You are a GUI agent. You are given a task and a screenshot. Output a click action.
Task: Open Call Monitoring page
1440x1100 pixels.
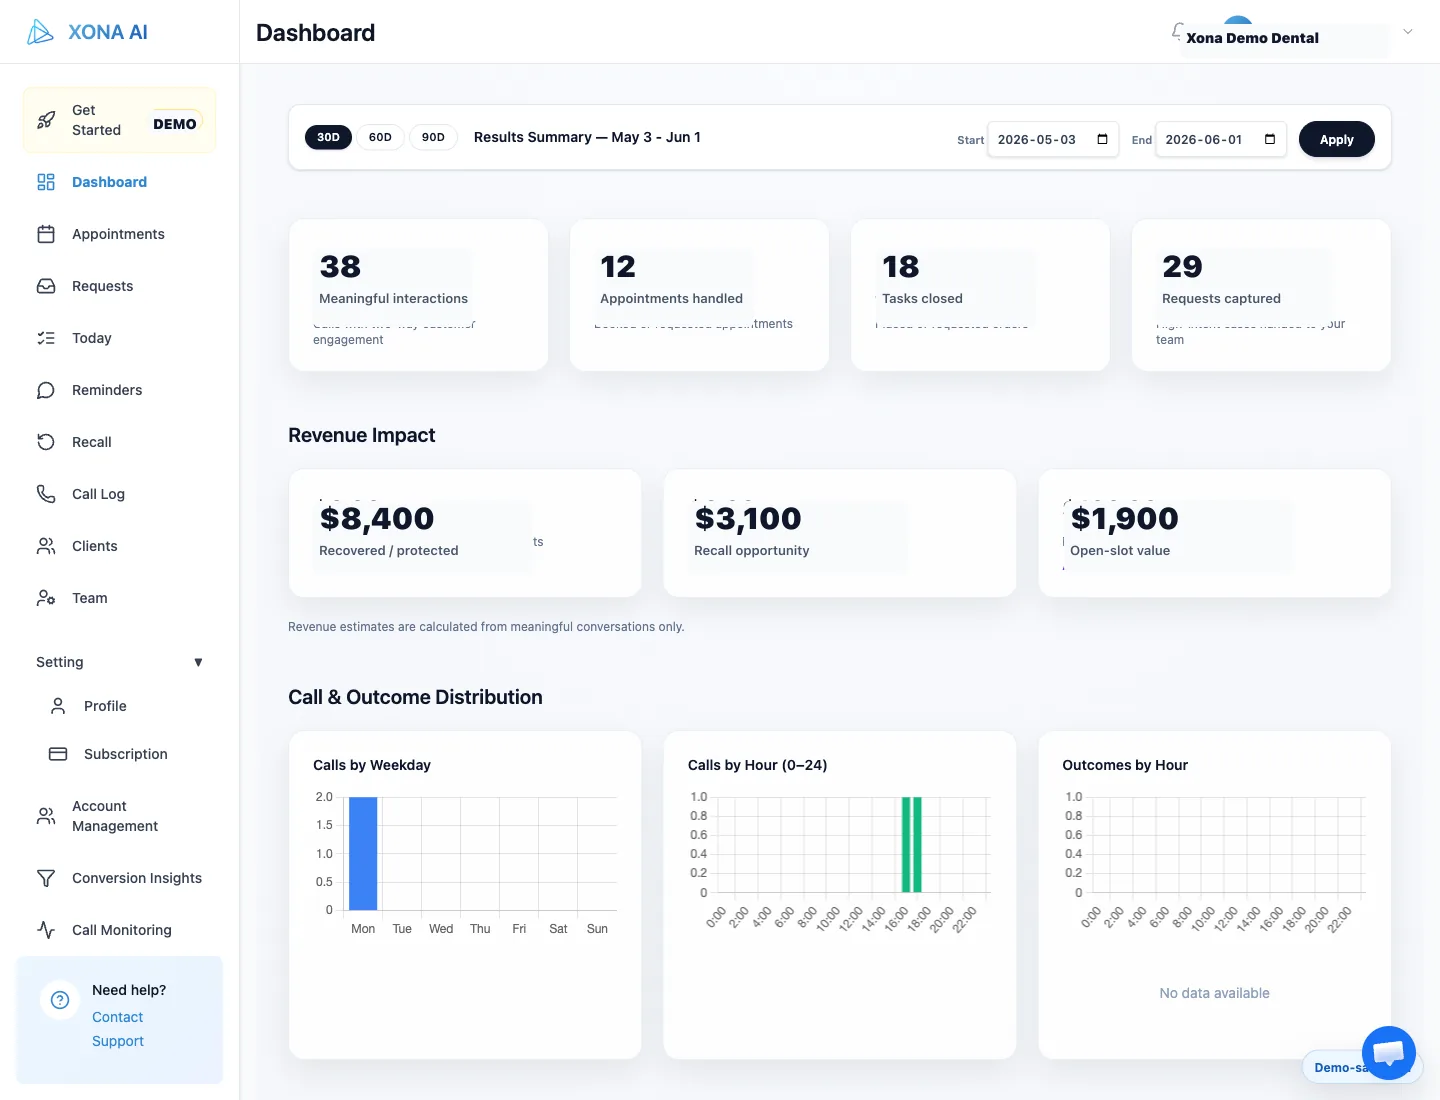click(119, 930)
